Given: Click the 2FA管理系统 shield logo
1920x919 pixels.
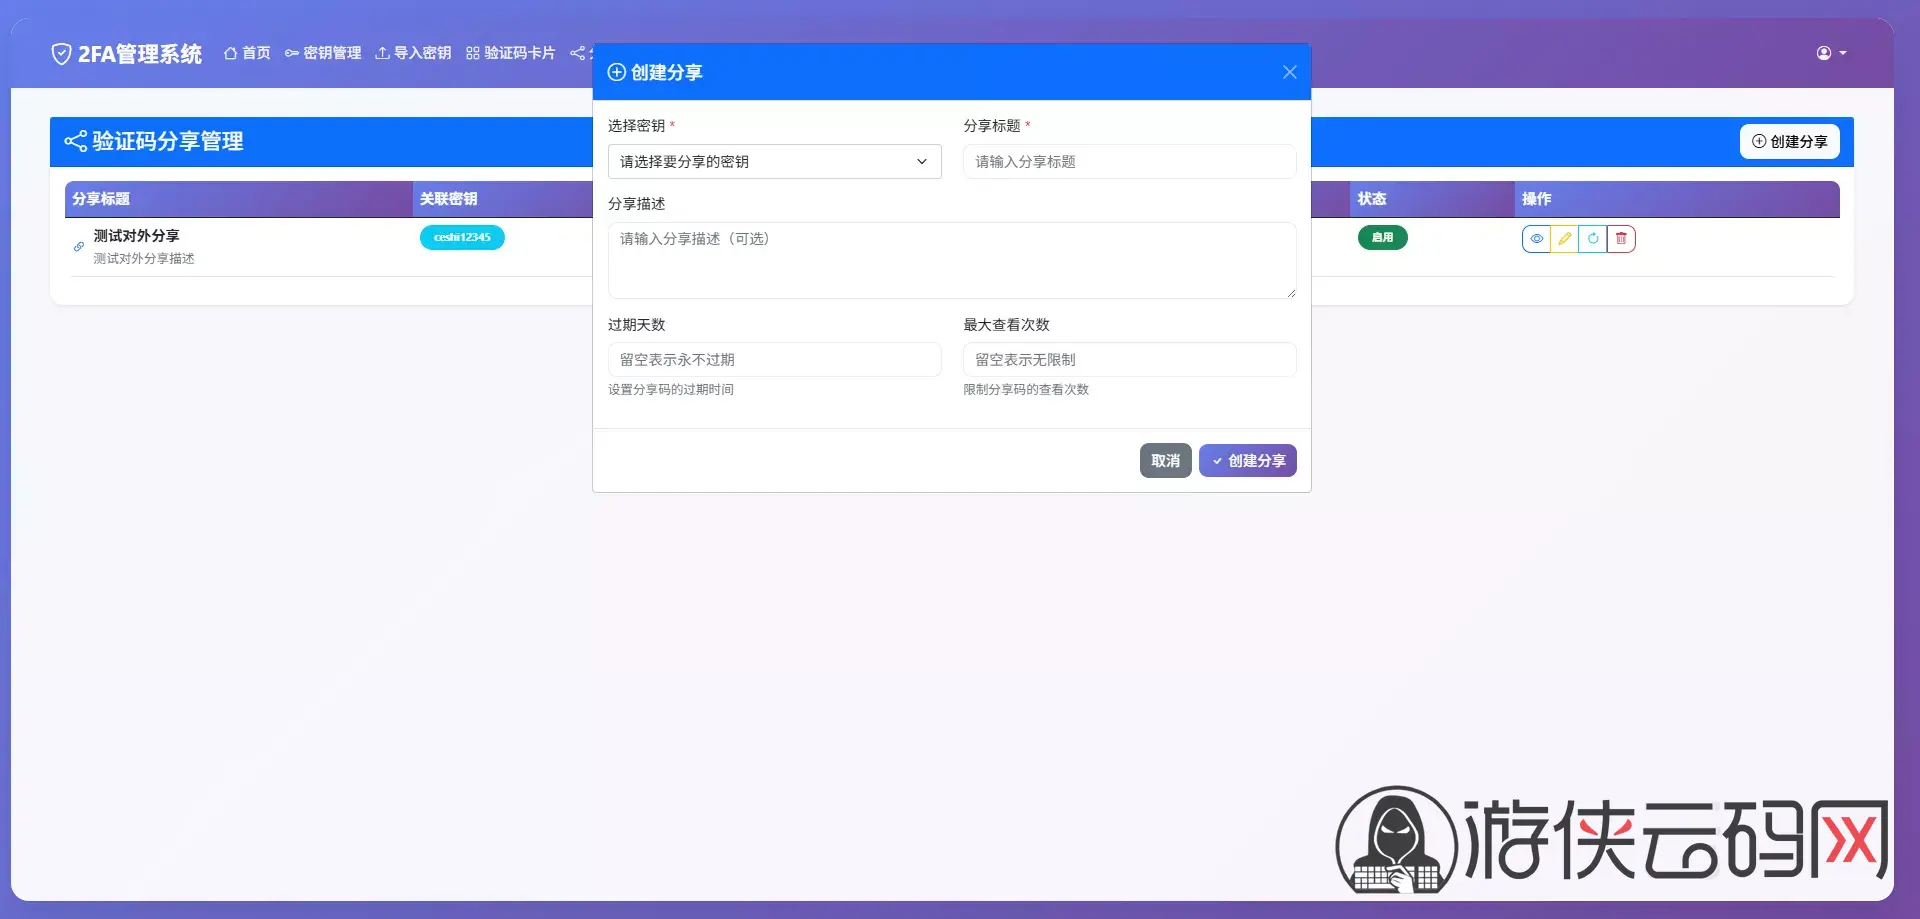Looking at the screenshot, I should point(61,54).
